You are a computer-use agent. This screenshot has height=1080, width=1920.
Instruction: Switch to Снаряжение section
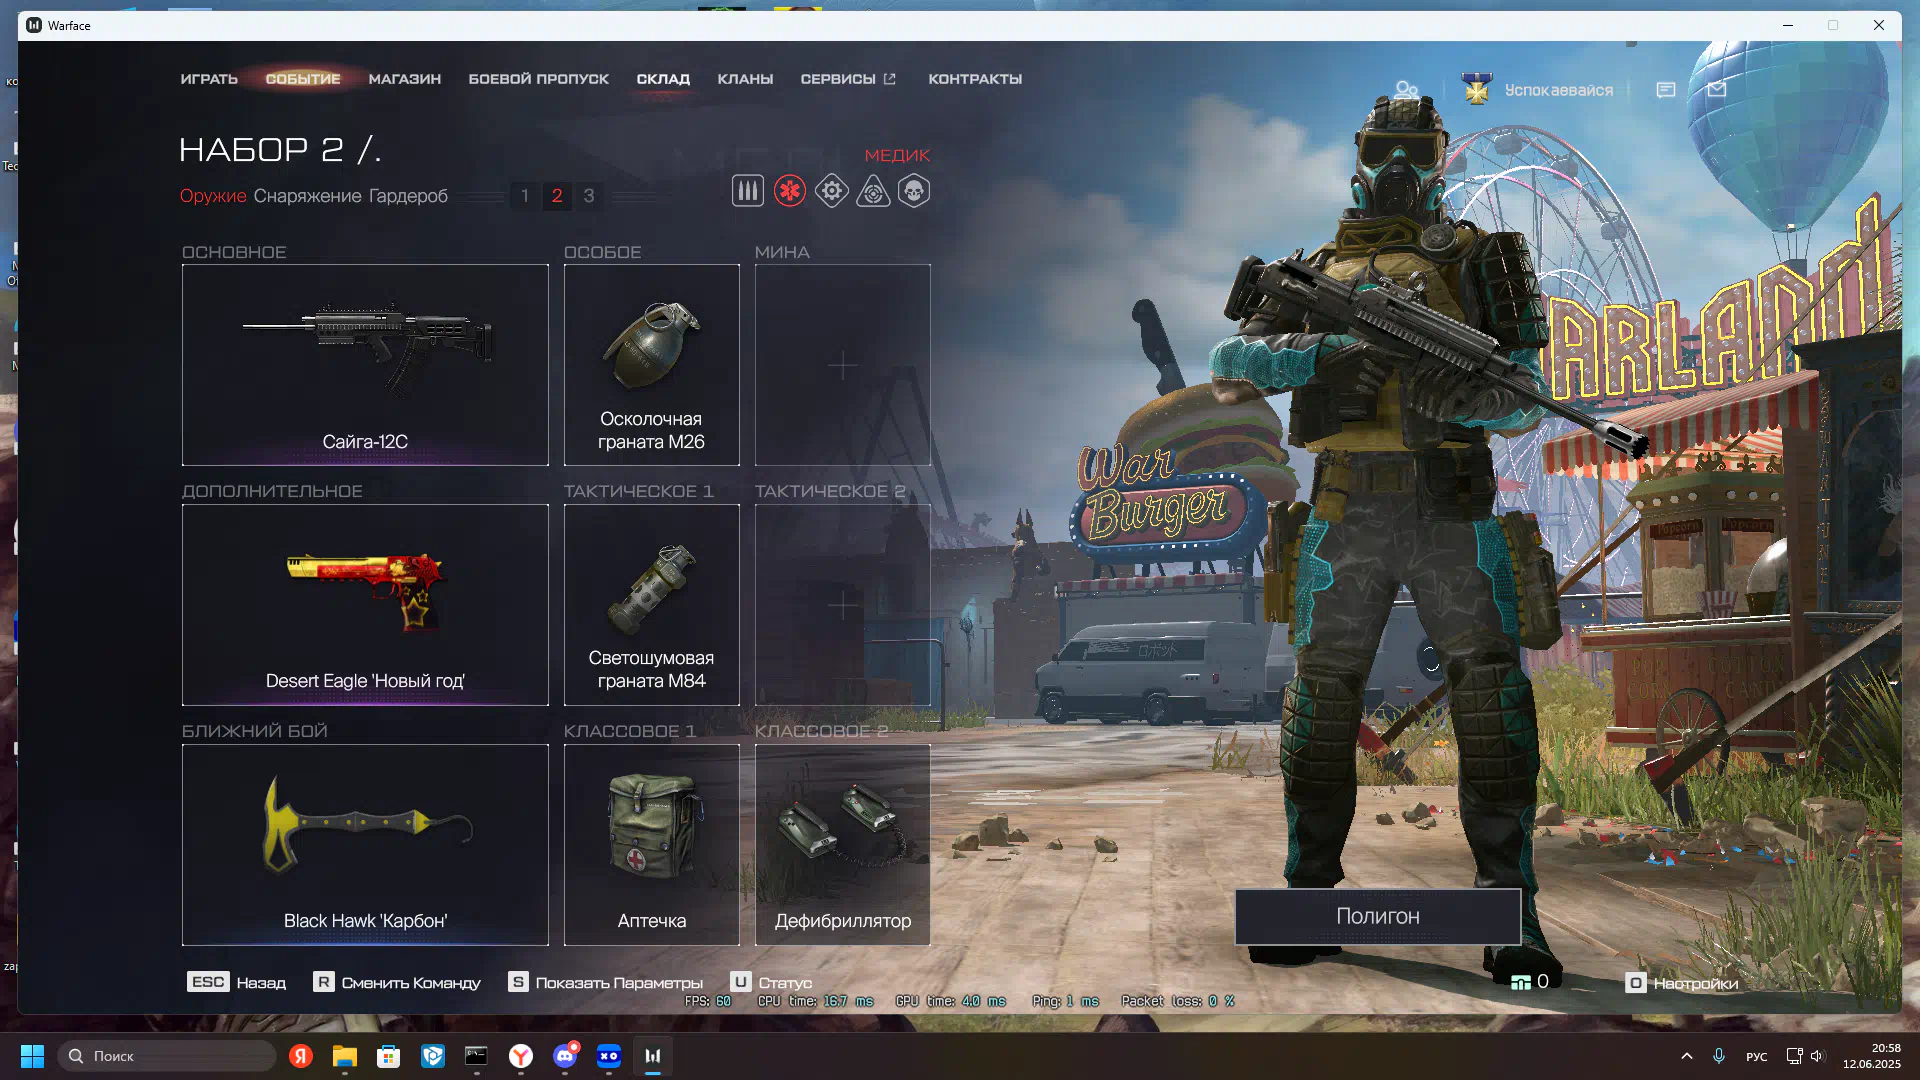point(307,196)
